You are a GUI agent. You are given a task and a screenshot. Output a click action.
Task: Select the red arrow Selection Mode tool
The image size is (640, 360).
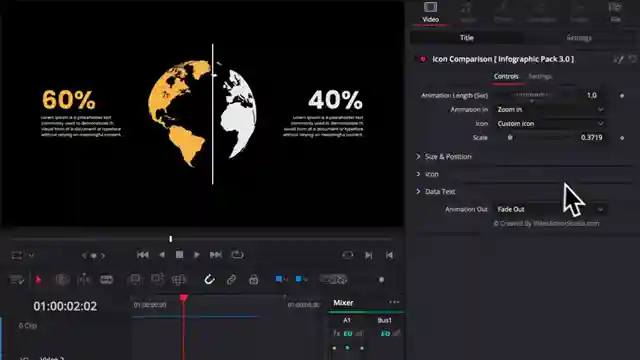38,280
